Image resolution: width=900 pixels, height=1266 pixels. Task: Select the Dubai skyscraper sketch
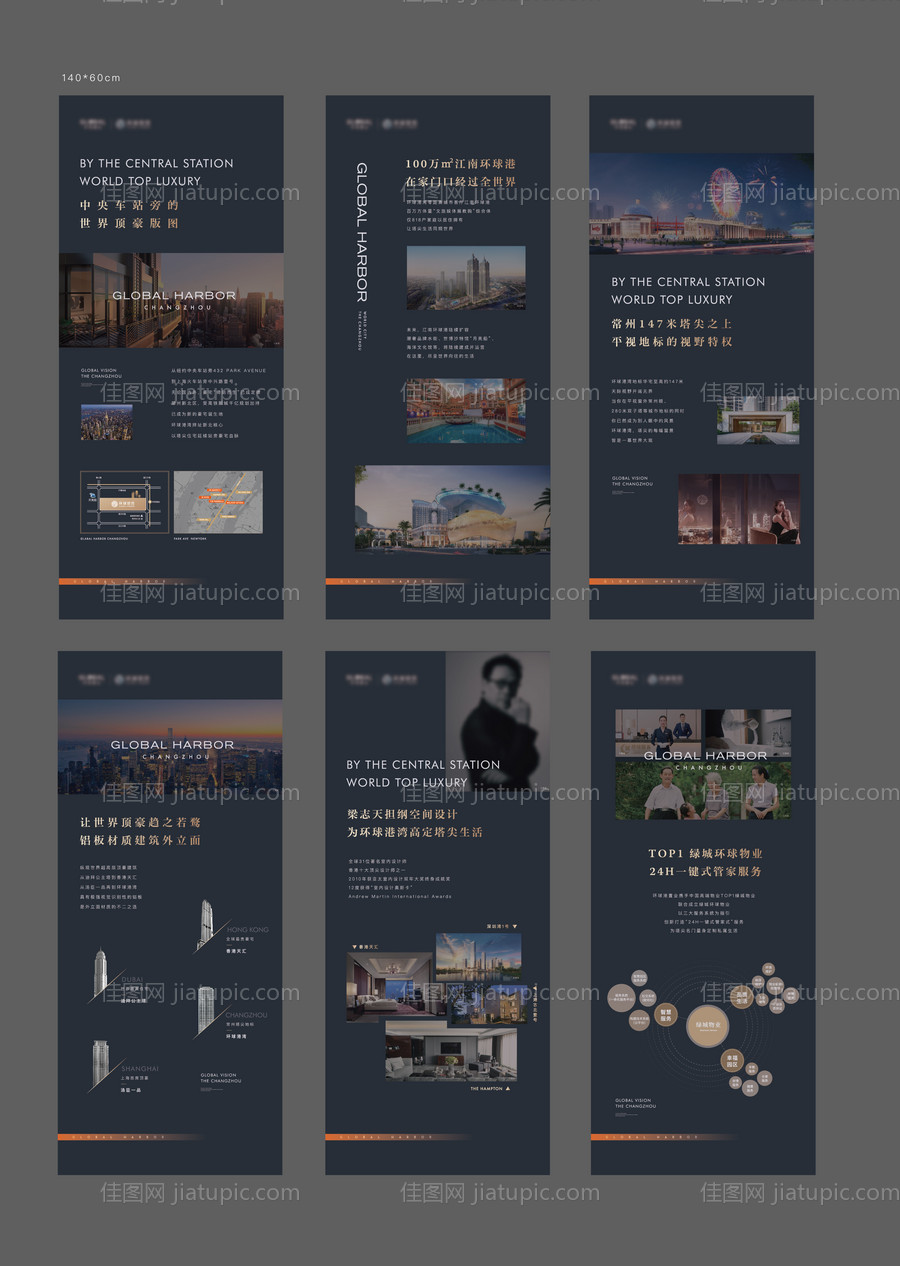(100, 973)
